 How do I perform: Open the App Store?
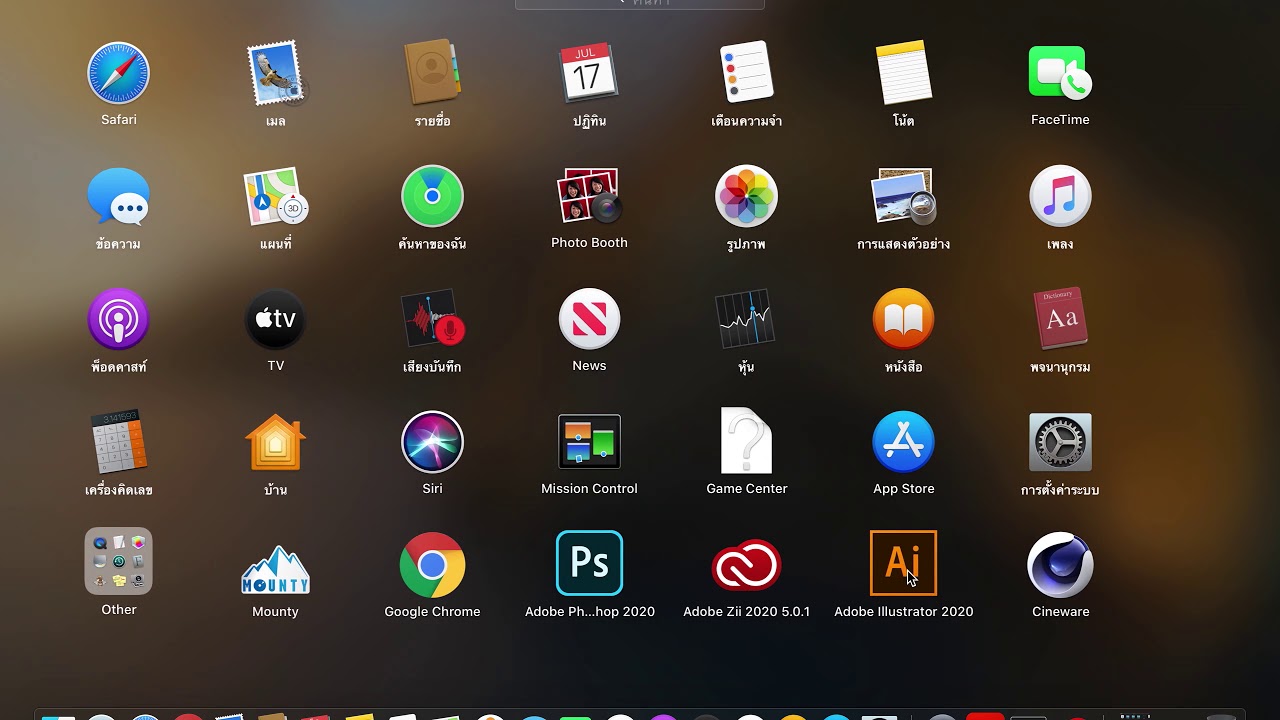pos(903,442)
